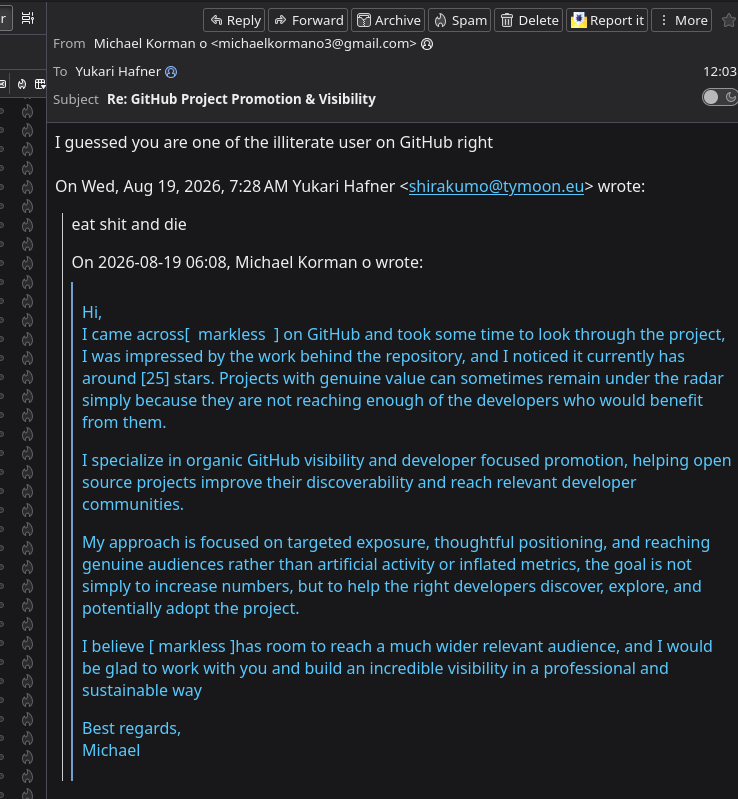Toggle the dark mode message switch
The width and height of the screenshot is (738, 799).
[x=719, y=97]
